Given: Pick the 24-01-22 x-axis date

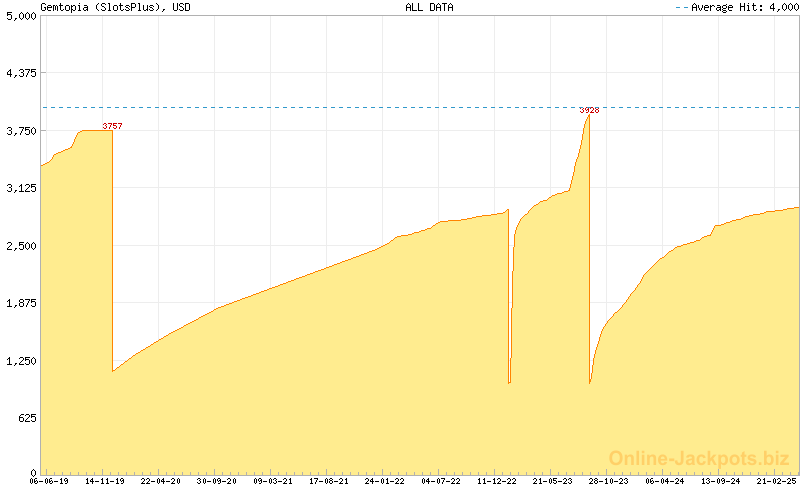Looking at the screenshot, I should [385, 481].
